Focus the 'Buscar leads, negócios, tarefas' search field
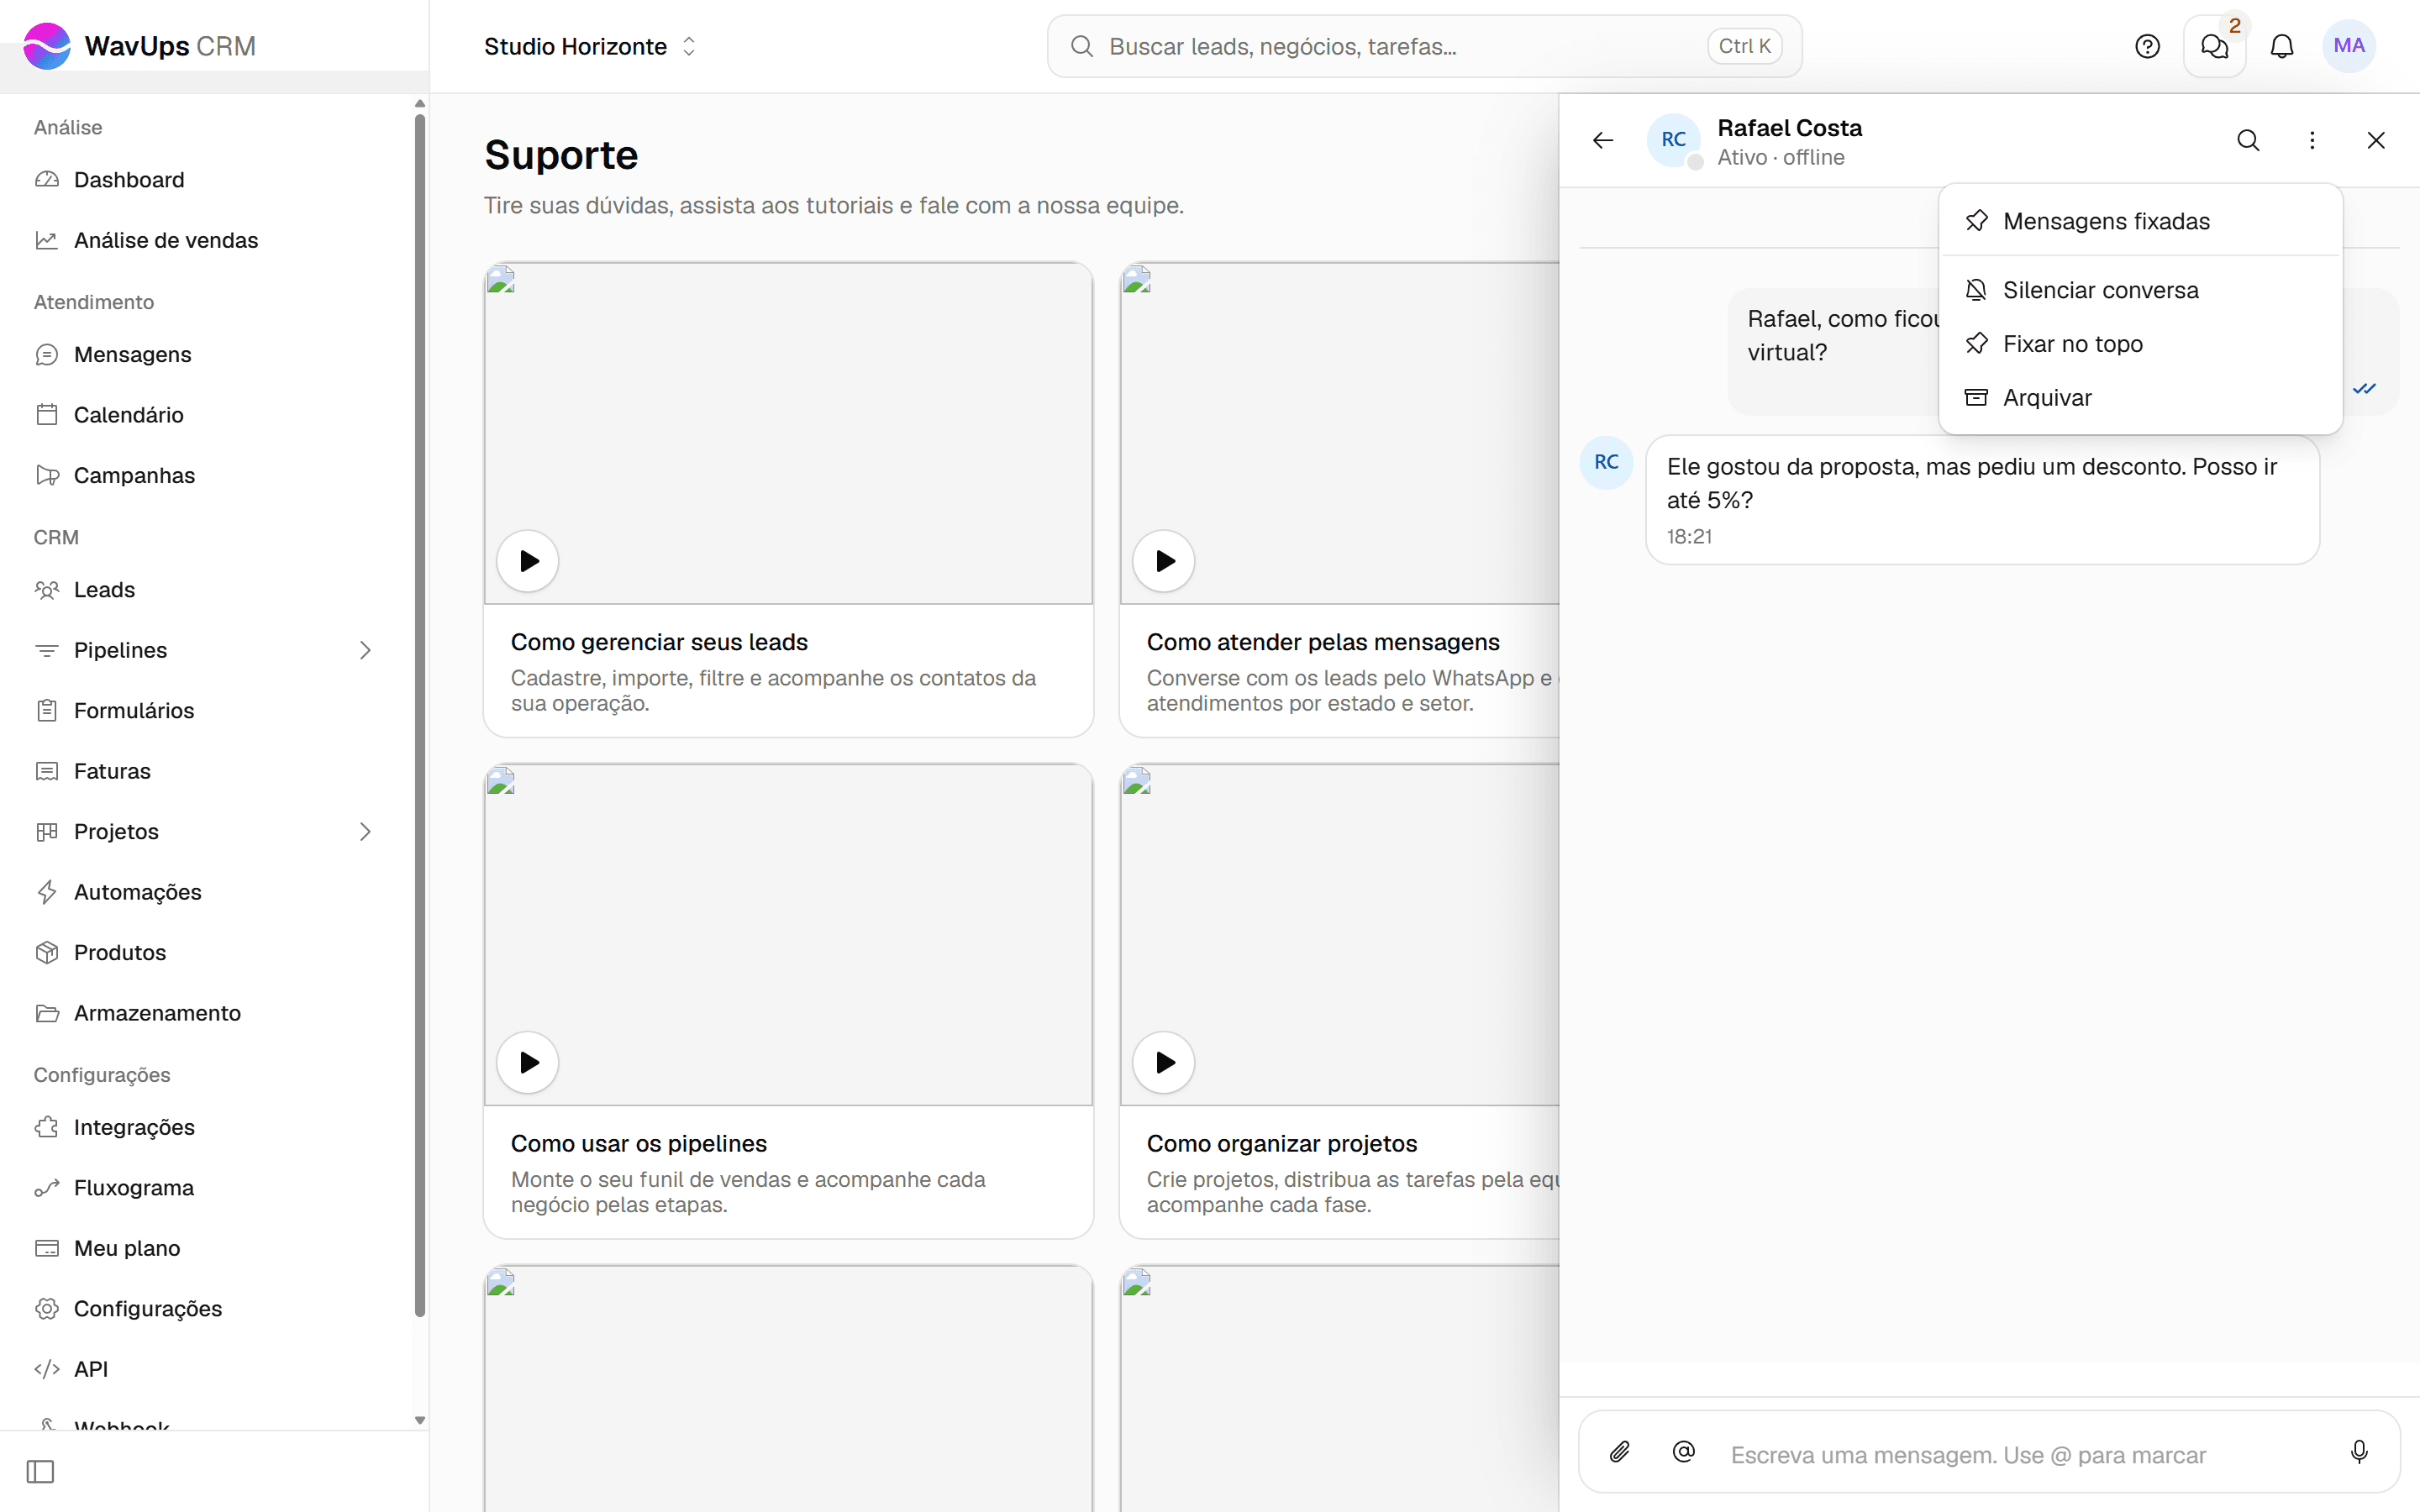The width and height of the screenshot is (2420, 1512). [1424, 46]
